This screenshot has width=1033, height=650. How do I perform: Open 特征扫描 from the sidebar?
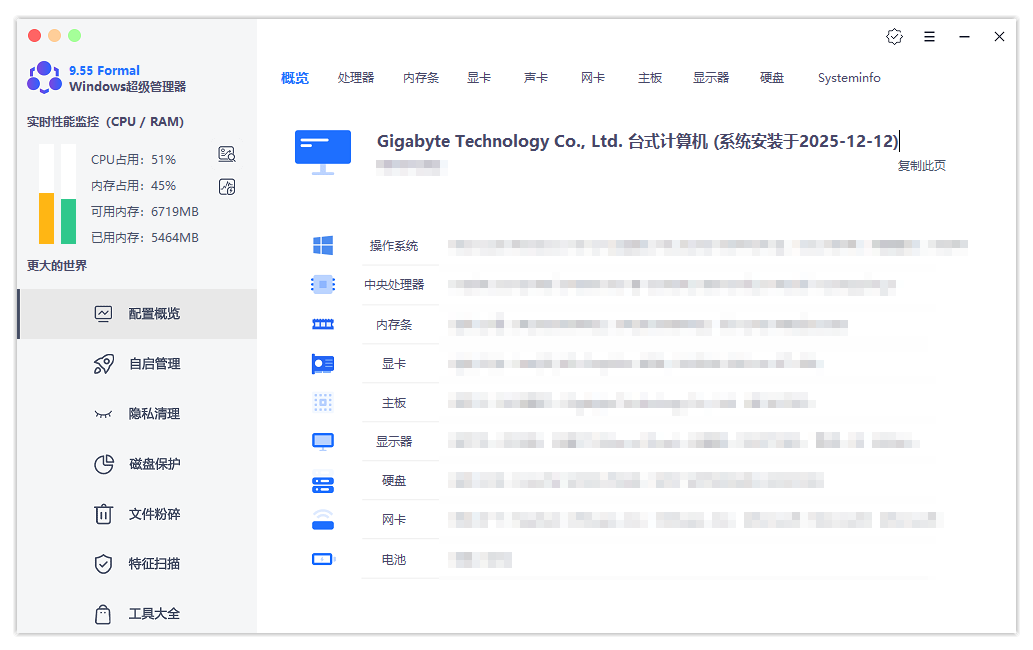pos(137,564)
